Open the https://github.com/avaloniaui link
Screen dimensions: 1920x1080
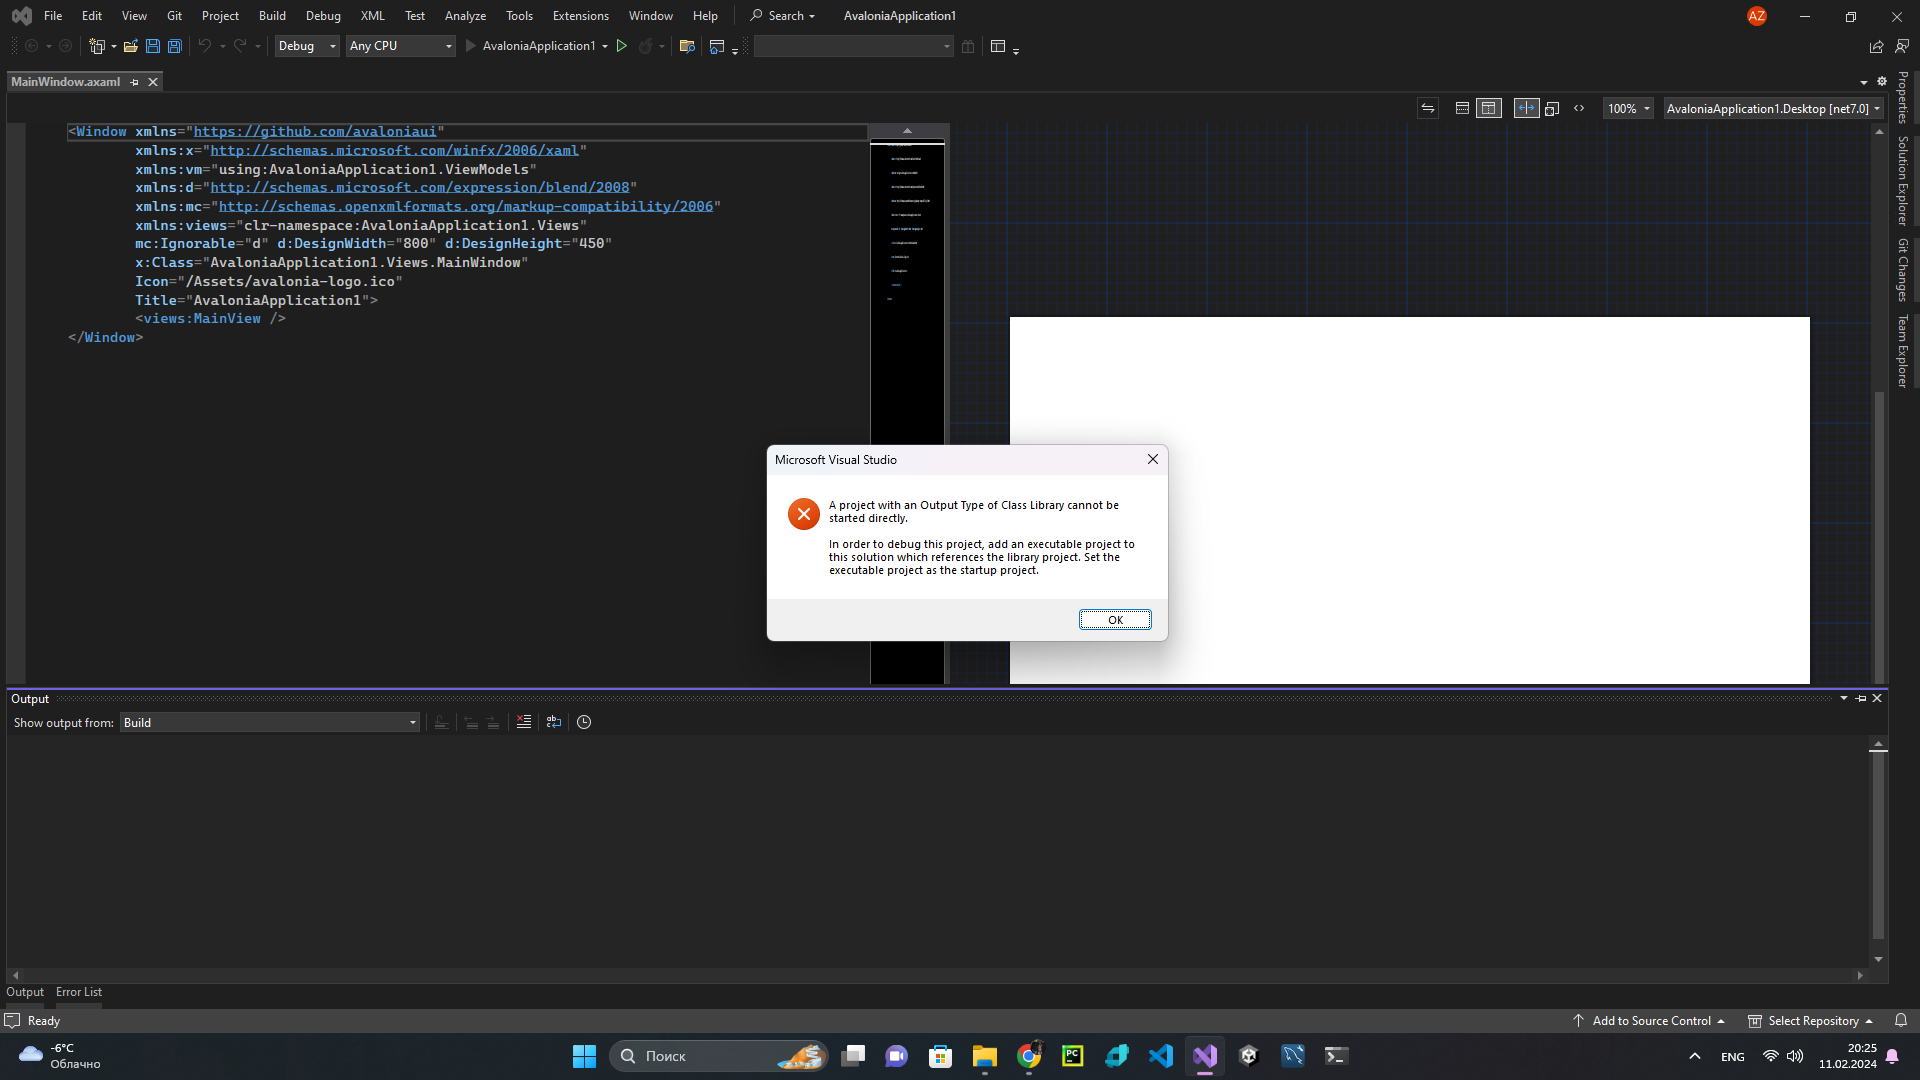pyautogui.click(x=315, y=132)
